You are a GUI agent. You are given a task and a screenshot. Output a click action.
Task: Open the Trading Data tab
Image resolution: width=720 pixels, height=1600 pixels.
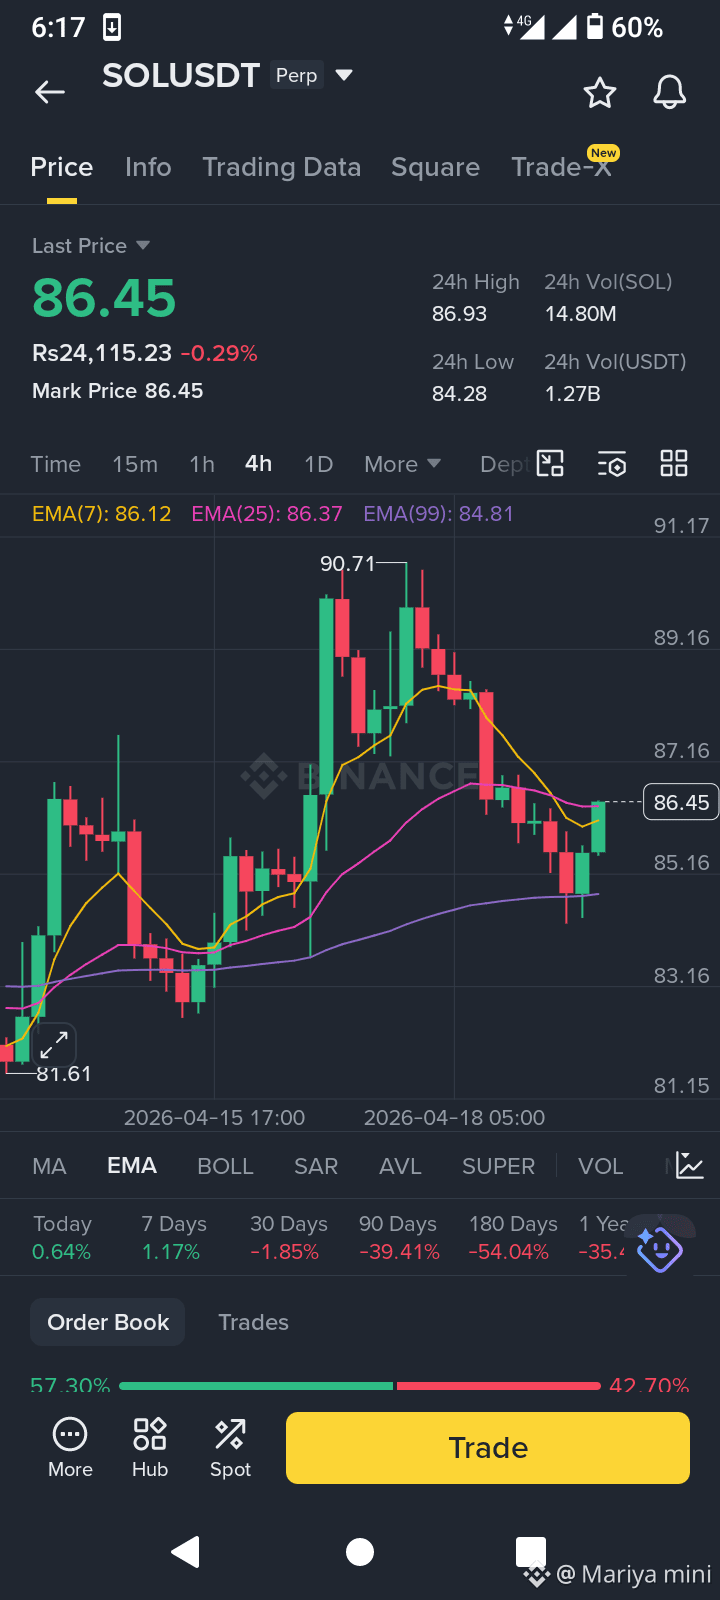point(282,167)
